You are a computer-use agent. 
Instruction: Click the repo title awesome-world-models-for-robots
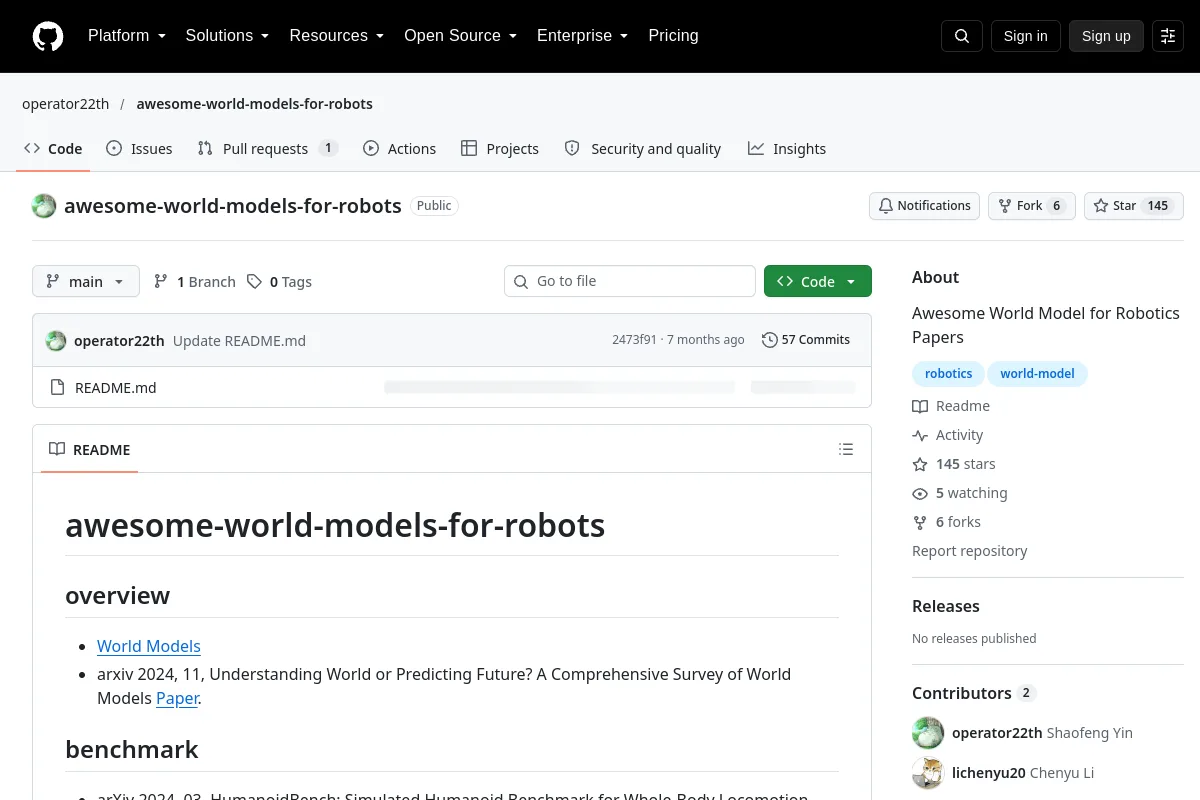tap(233, 206)
